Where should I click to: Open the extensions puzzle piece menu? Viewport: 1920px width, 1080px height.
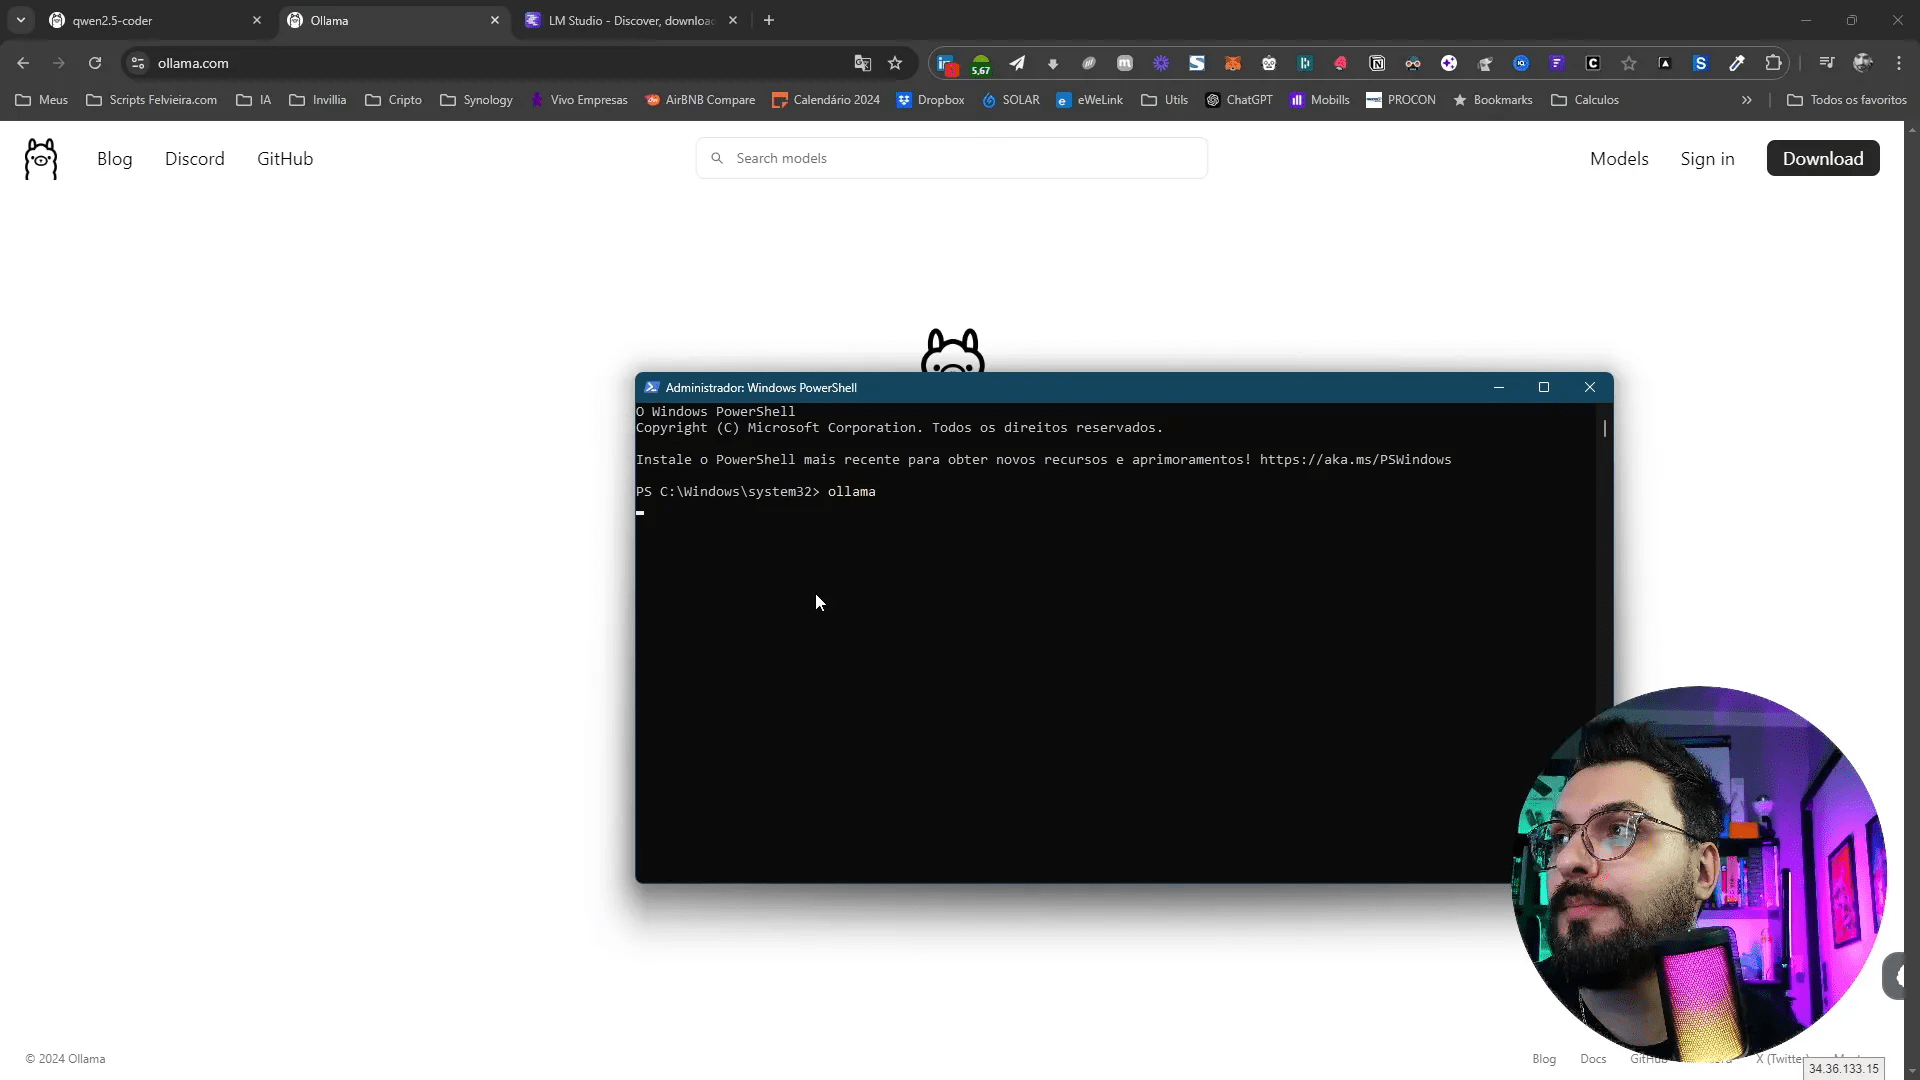pyautogui.click(x=1773, y=63)
